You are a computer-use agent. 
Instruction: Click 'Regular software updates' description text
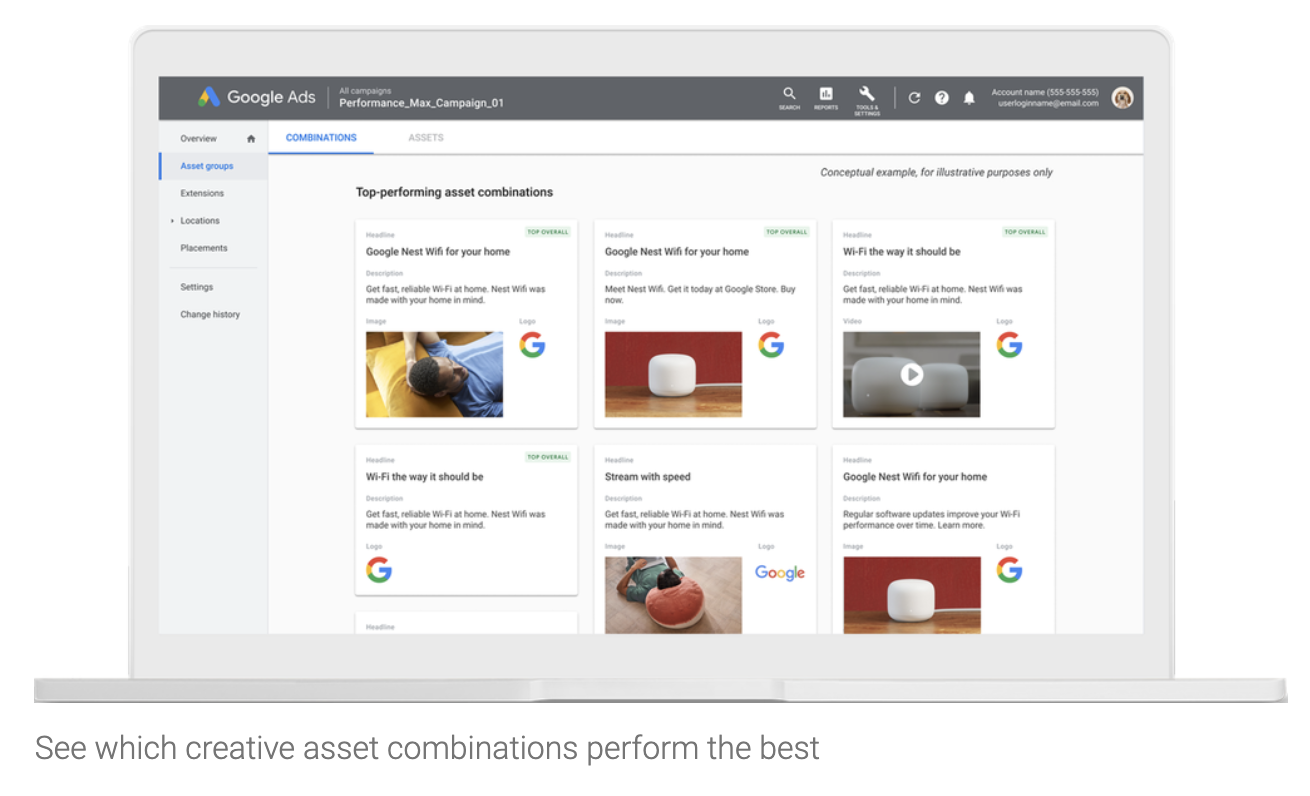click(932, 519)
